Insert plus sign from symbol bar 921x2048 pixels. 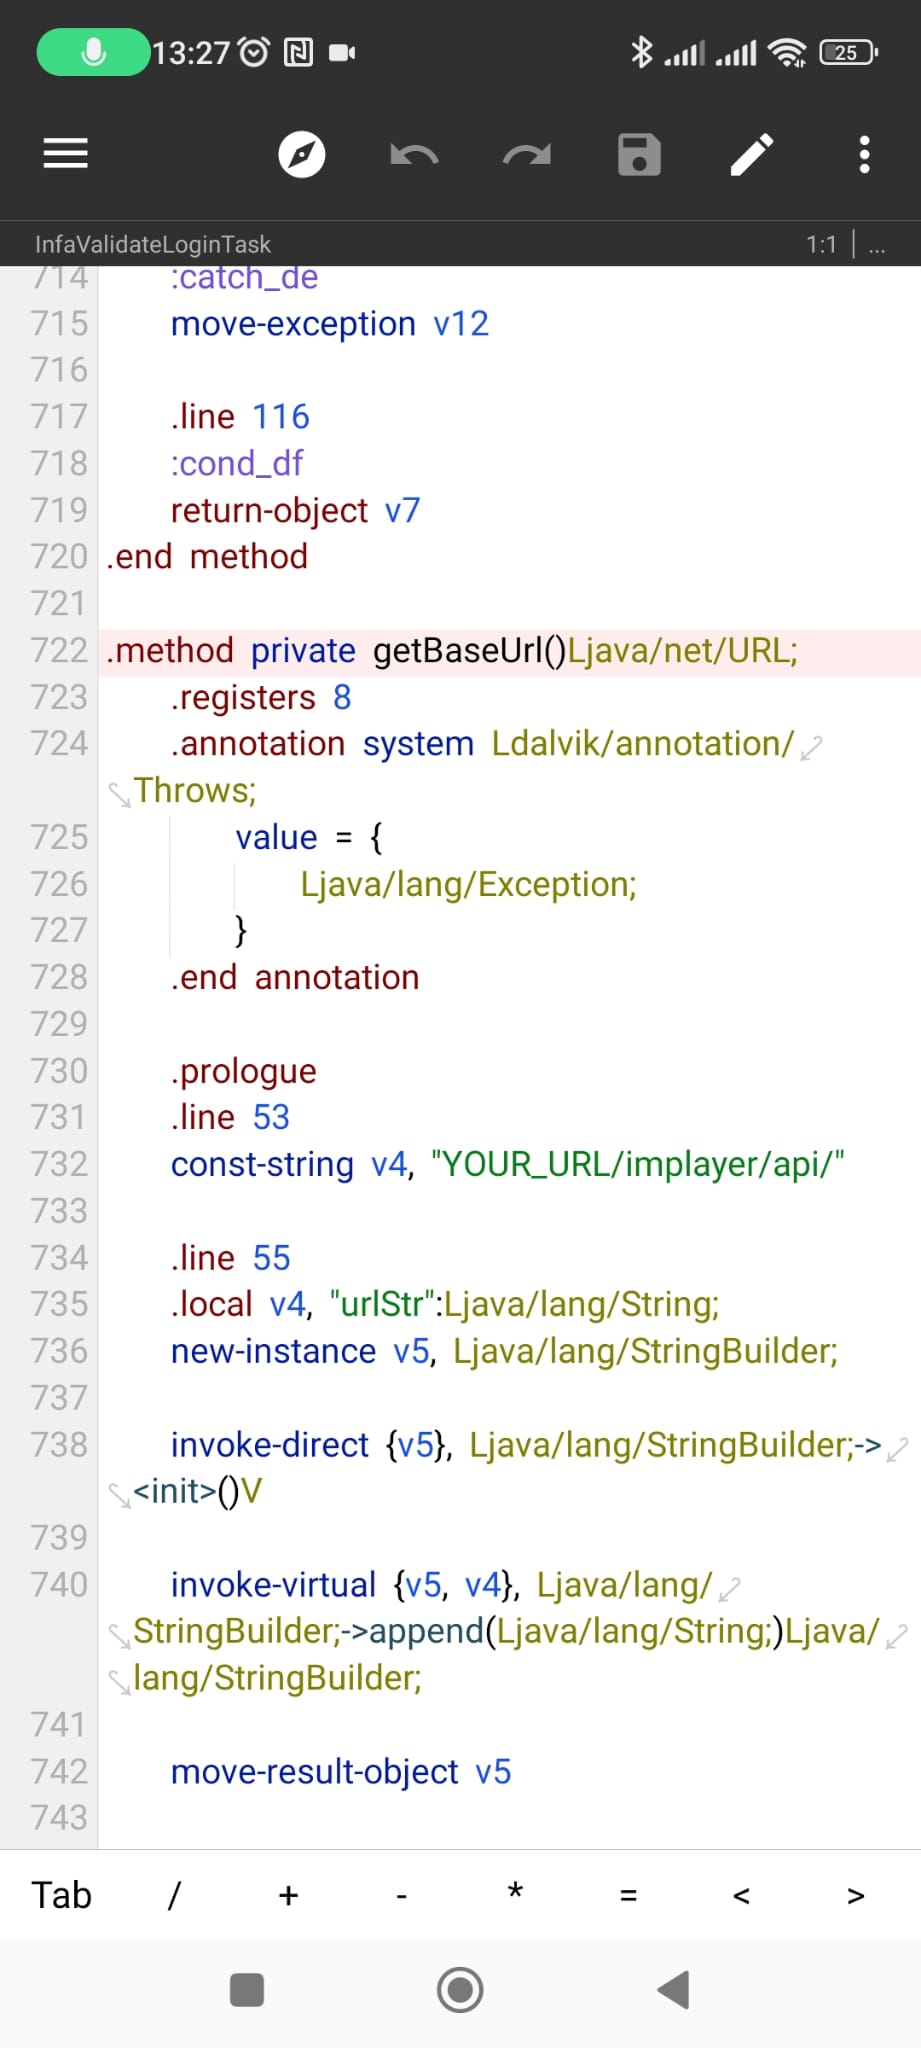[x=288, y=1895]
